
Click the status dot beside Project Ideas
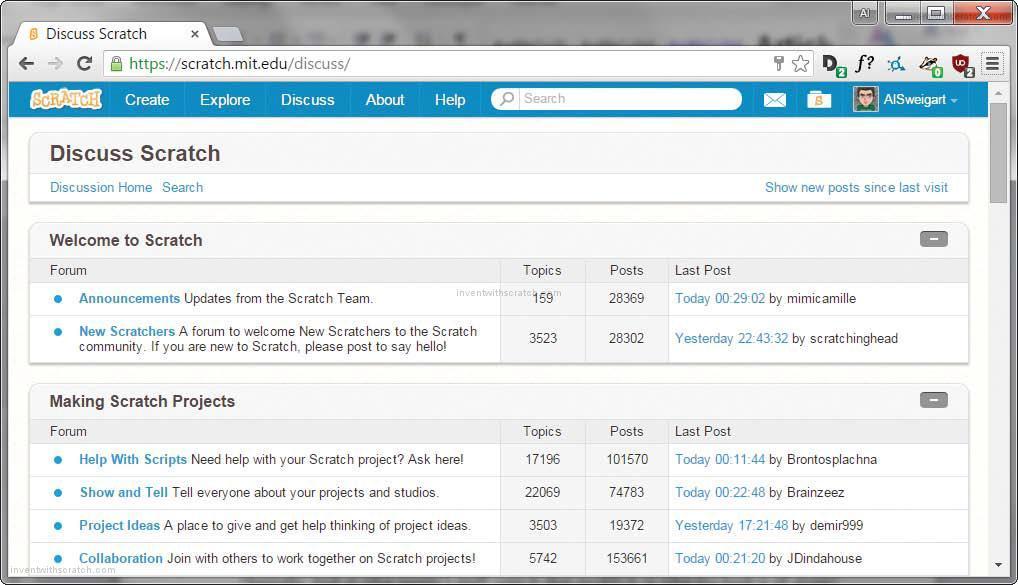58,526
